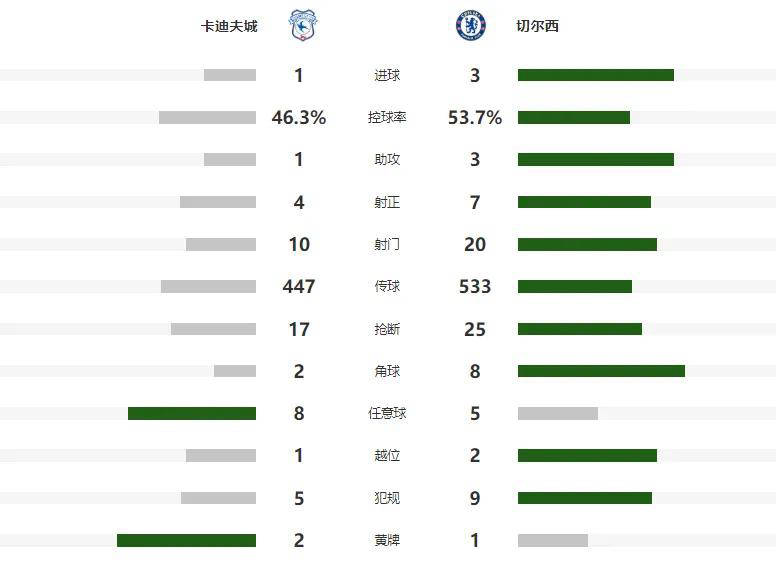Click Cardiff's green free kicks bar
Screen dimensions: 776x565
click(192, 413)
